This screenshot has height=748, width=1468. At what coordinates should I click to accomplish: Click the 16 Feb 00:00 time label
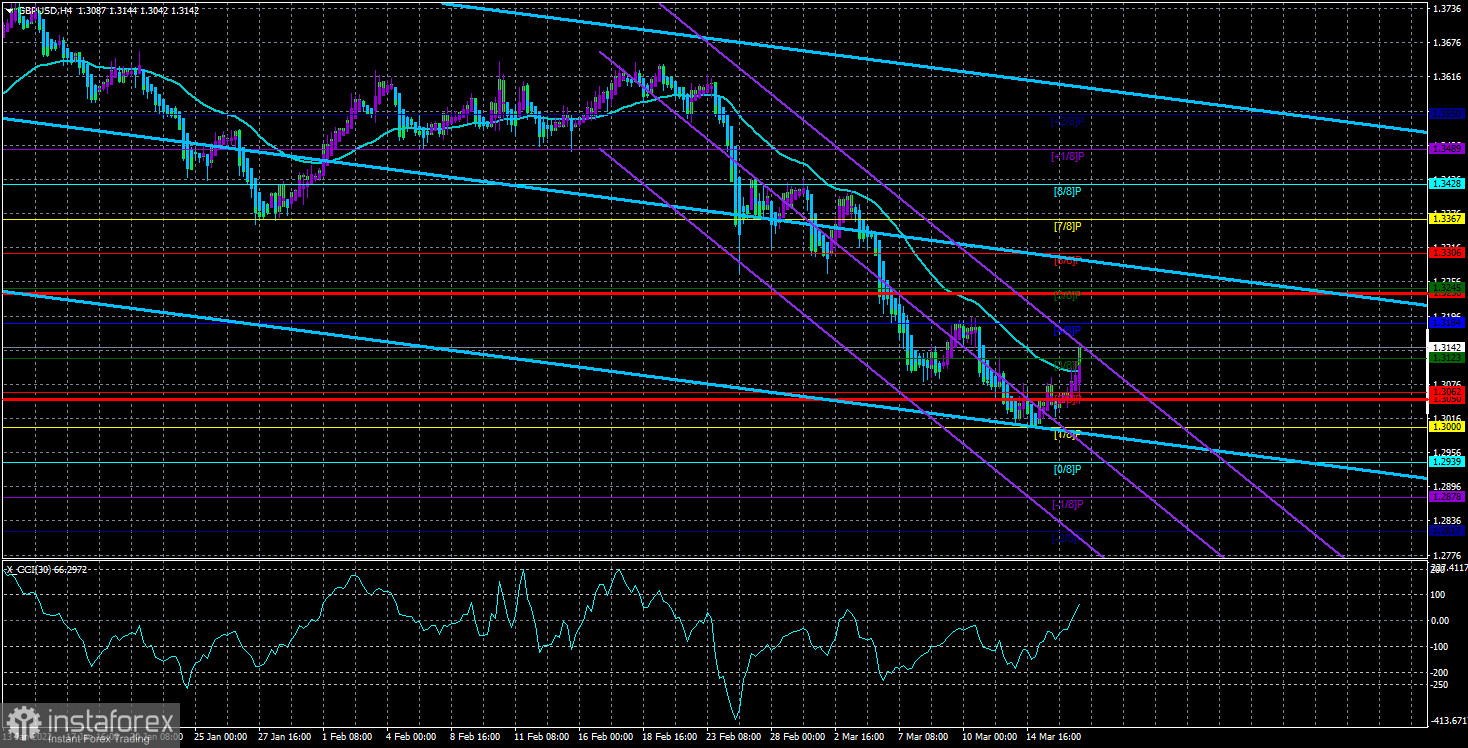pos(606,737)
